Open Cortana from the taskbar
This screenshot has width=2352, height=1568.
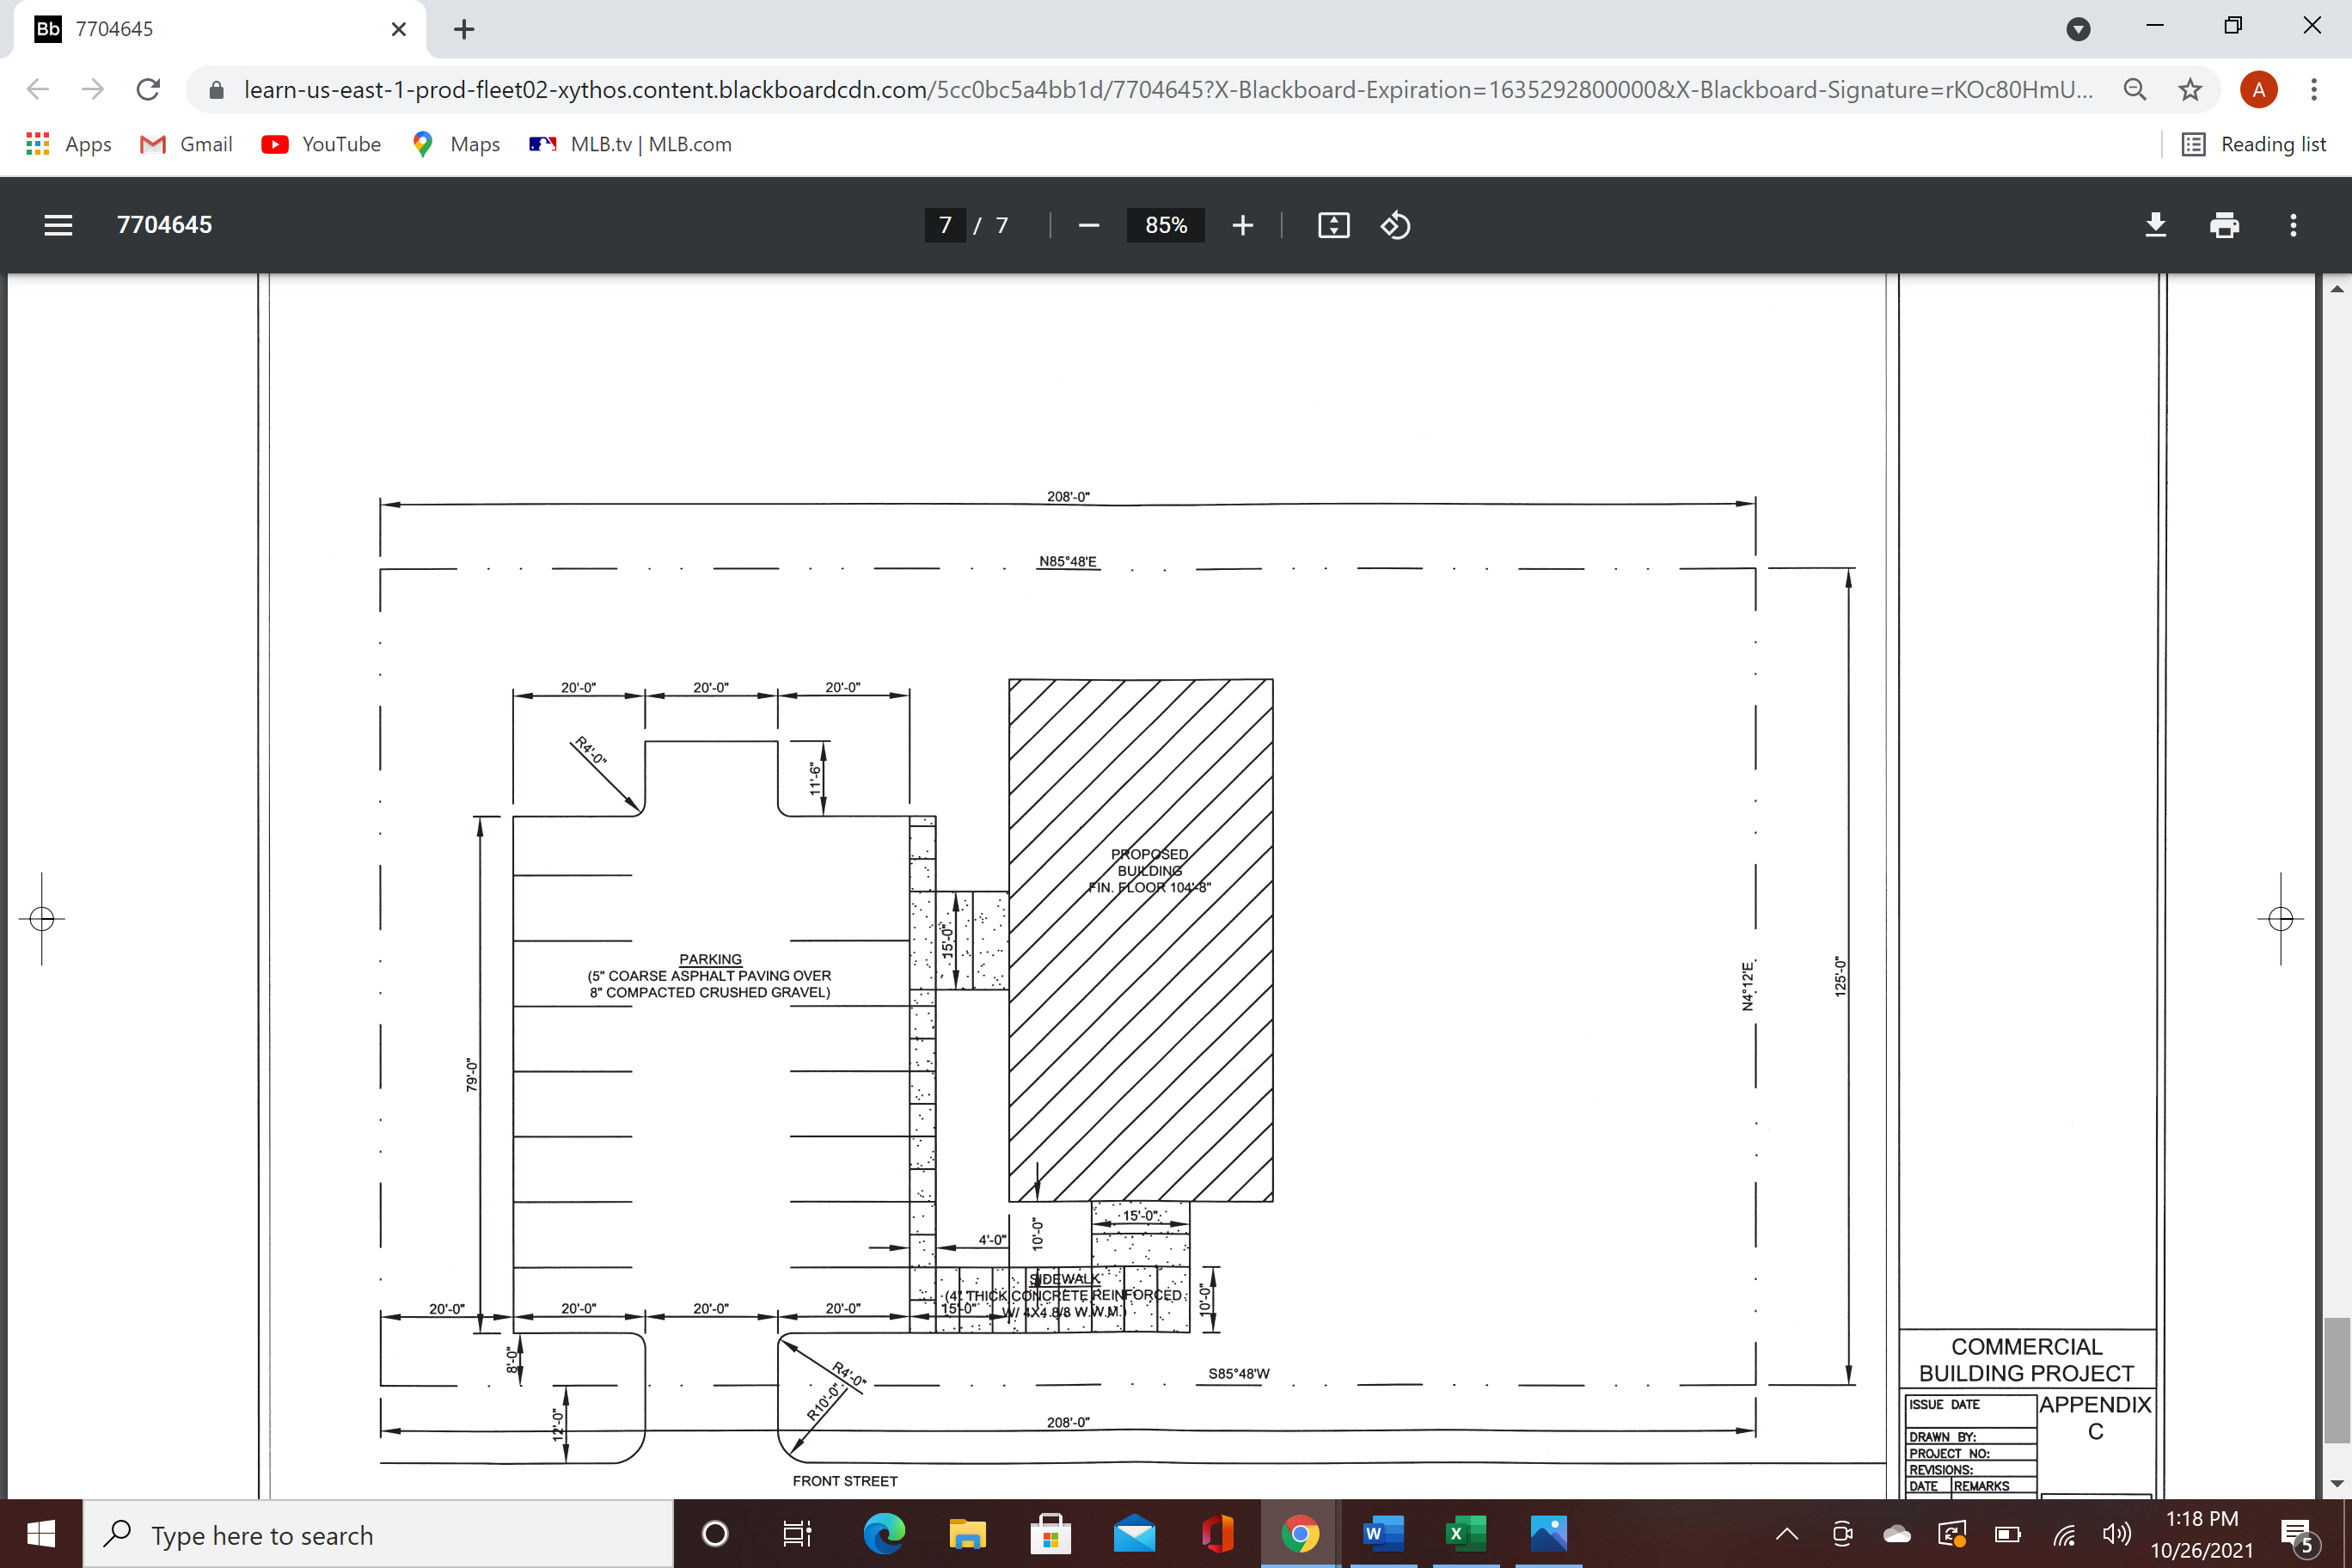coord(715,1533)
